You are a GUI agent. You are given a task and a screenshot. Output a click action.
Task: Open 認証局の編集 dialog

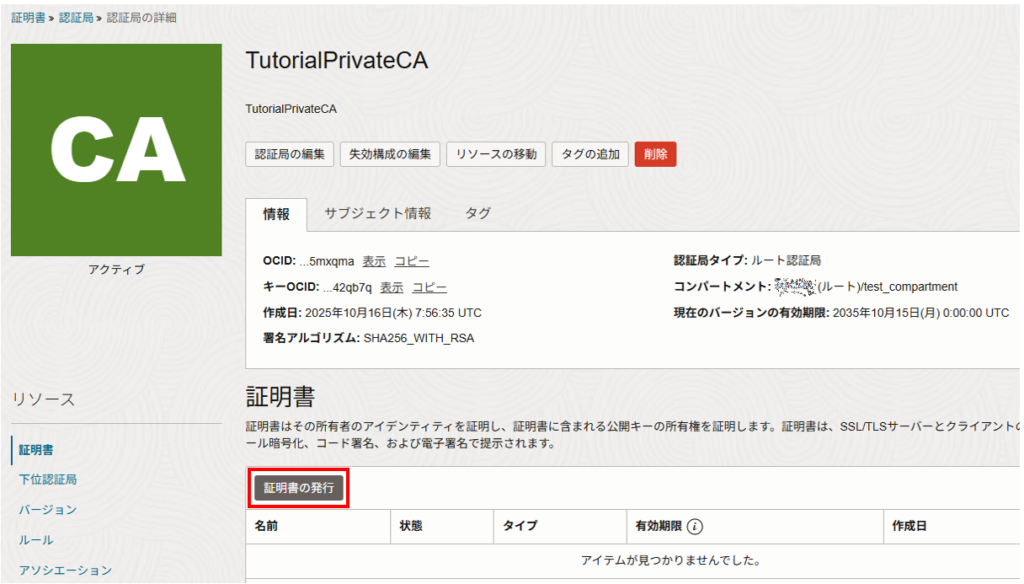290,155
